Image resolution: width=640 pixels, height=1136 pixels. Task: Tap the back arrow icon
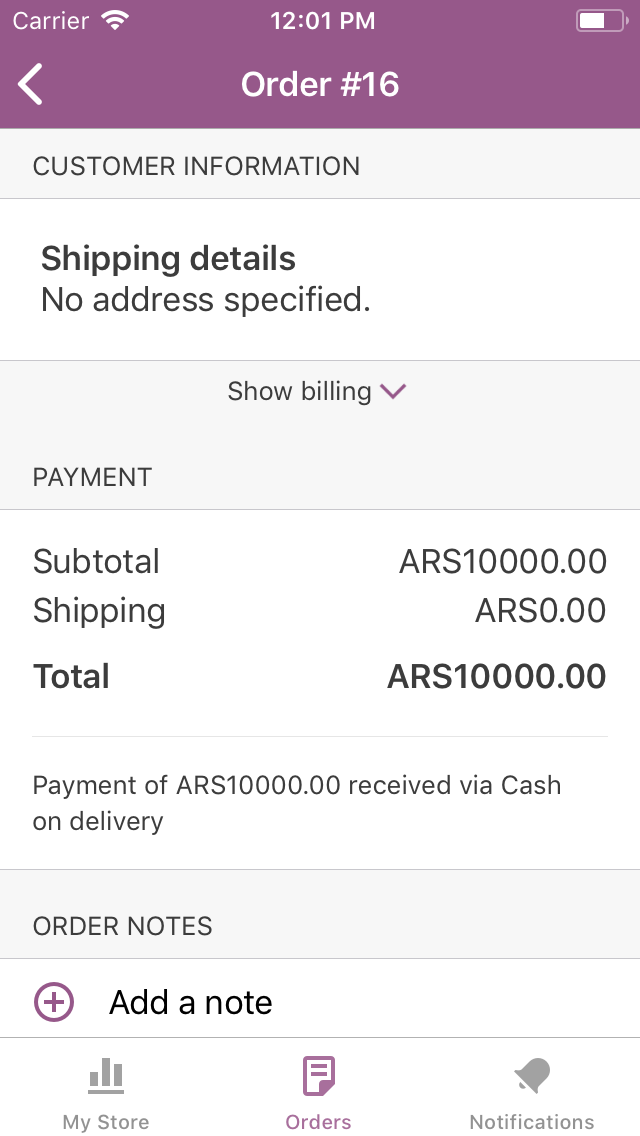click(30, 84)
